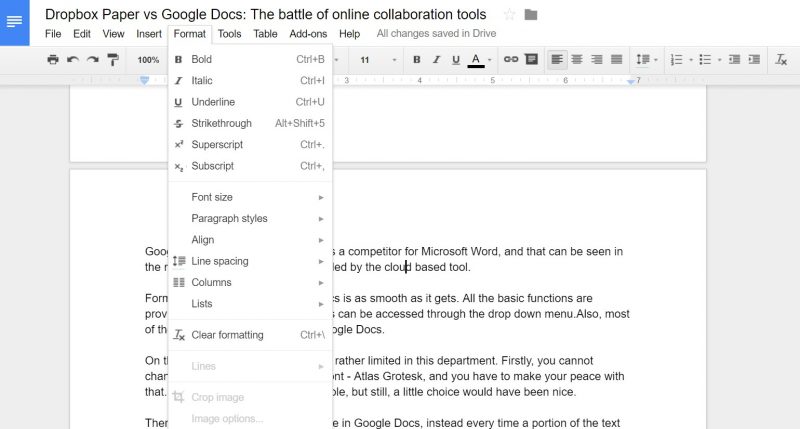Expand the Paragraph styles submenu

pos(250,219)
